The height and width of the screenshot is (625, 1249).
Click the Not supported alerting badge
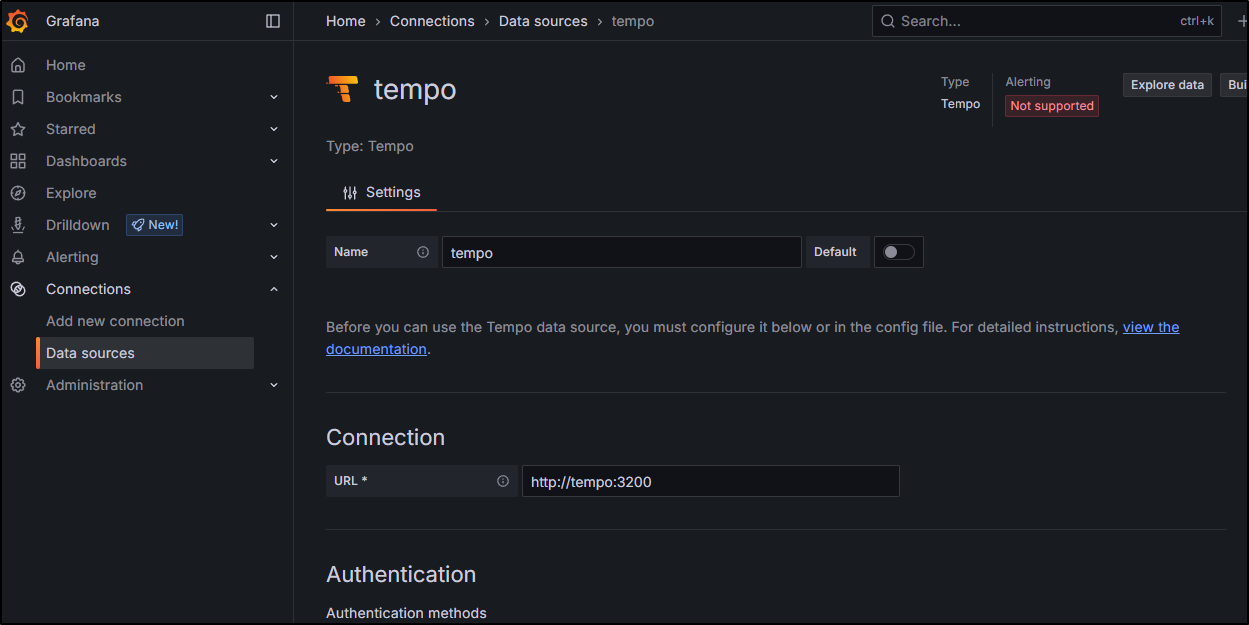[x=1052, y=106]
